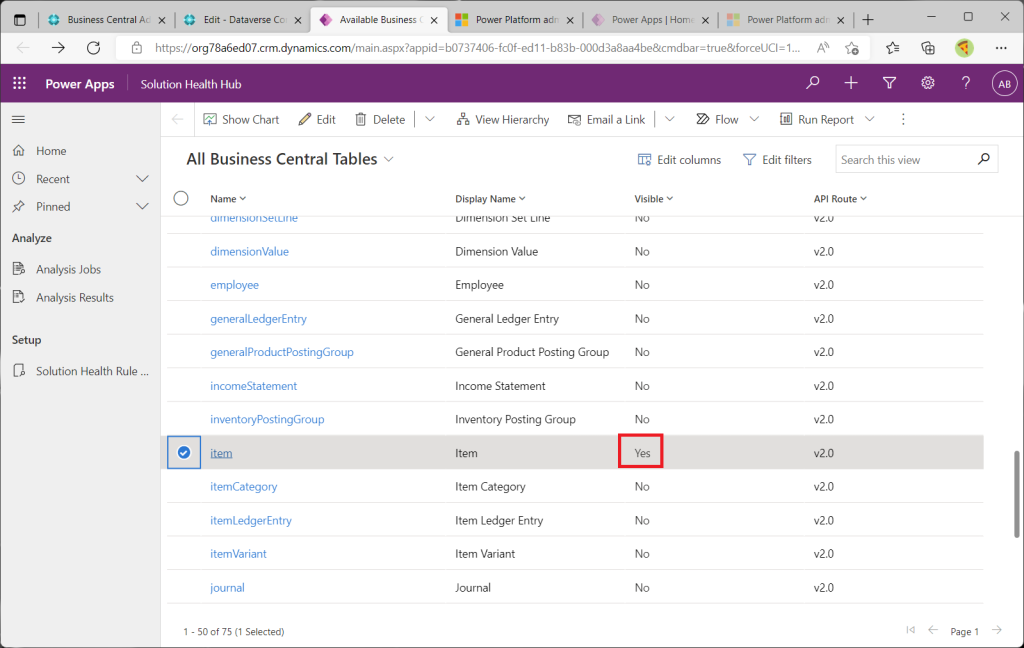This screenshot has height=648, width=1024.
Task: Click the search magnifier in the purple header
Action: pos(812,83)
